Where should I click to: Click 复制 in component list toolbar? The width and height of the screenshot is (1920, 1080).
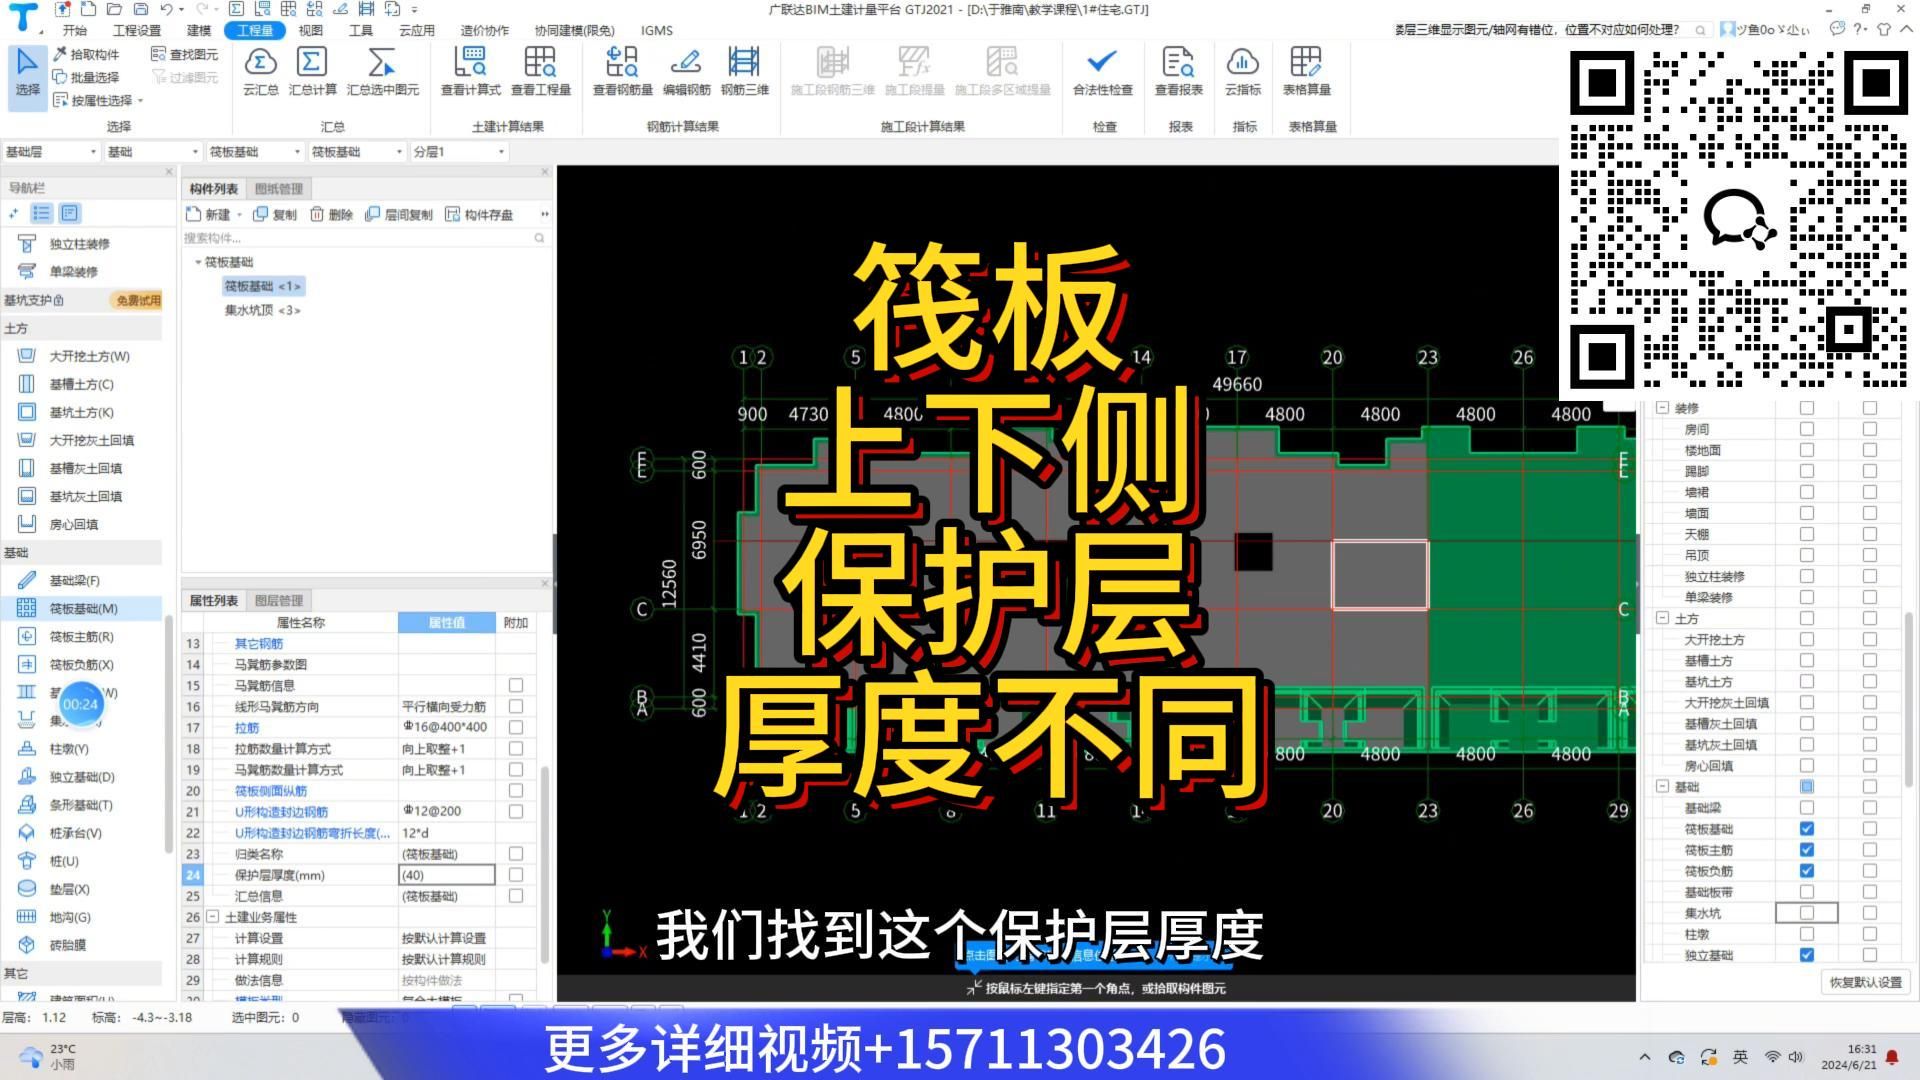tap(275, 214)
